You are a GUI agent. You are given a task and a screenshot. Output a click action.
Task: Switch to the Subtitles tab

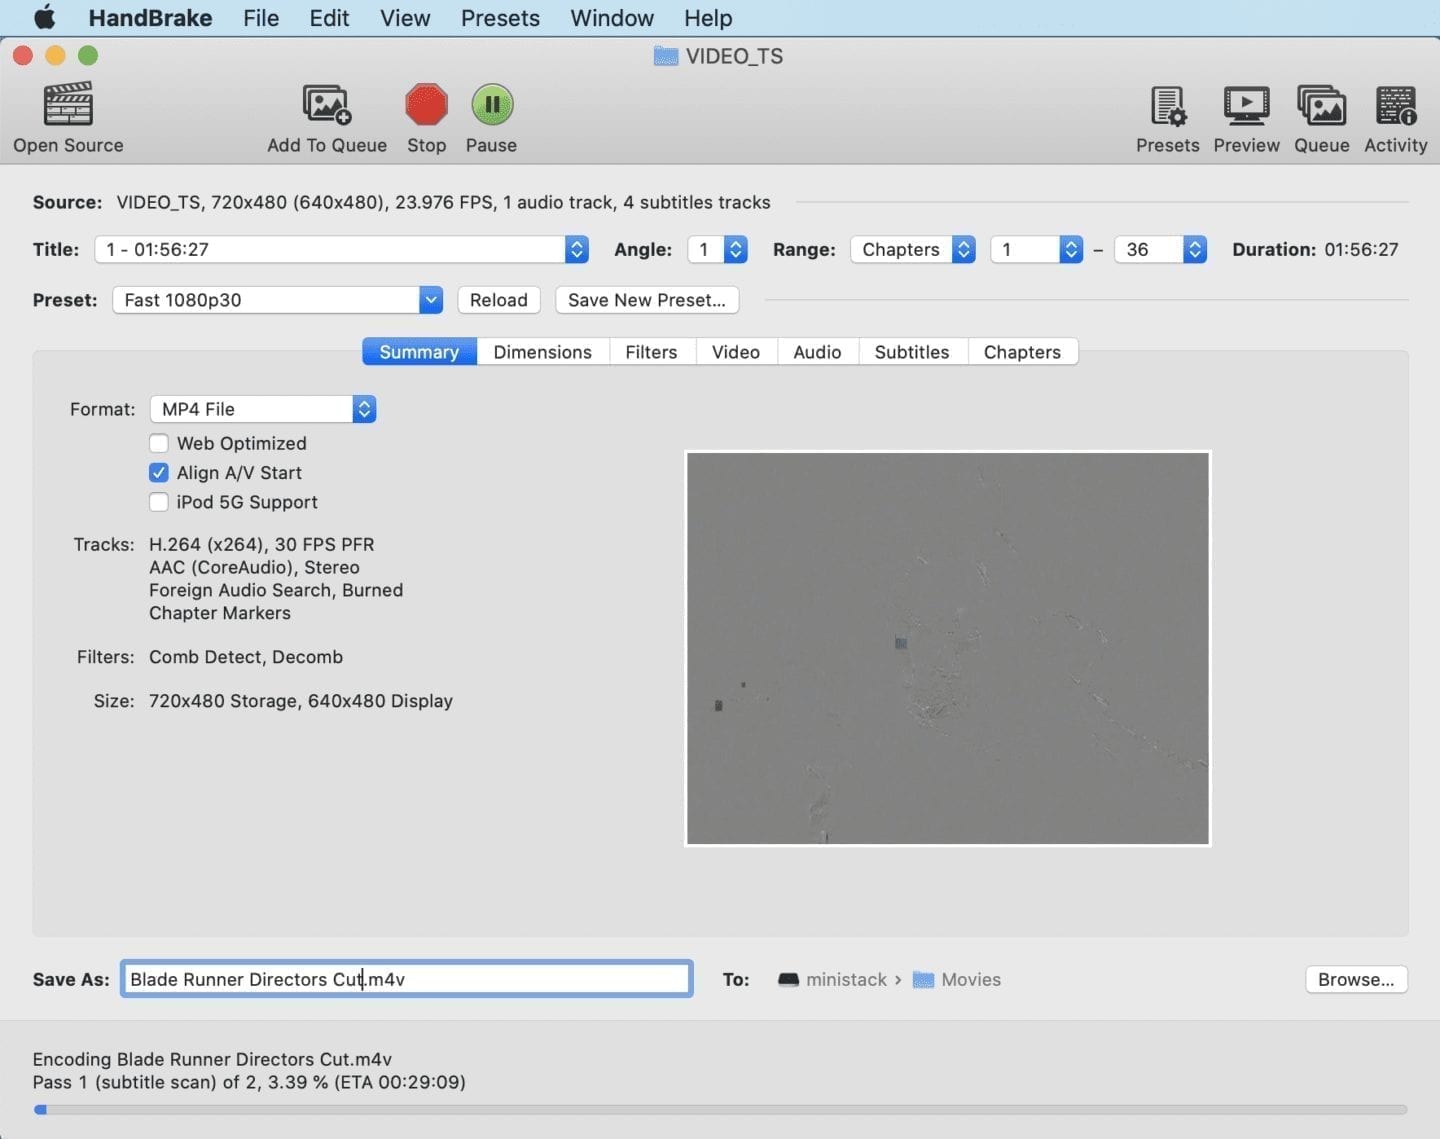911,352
